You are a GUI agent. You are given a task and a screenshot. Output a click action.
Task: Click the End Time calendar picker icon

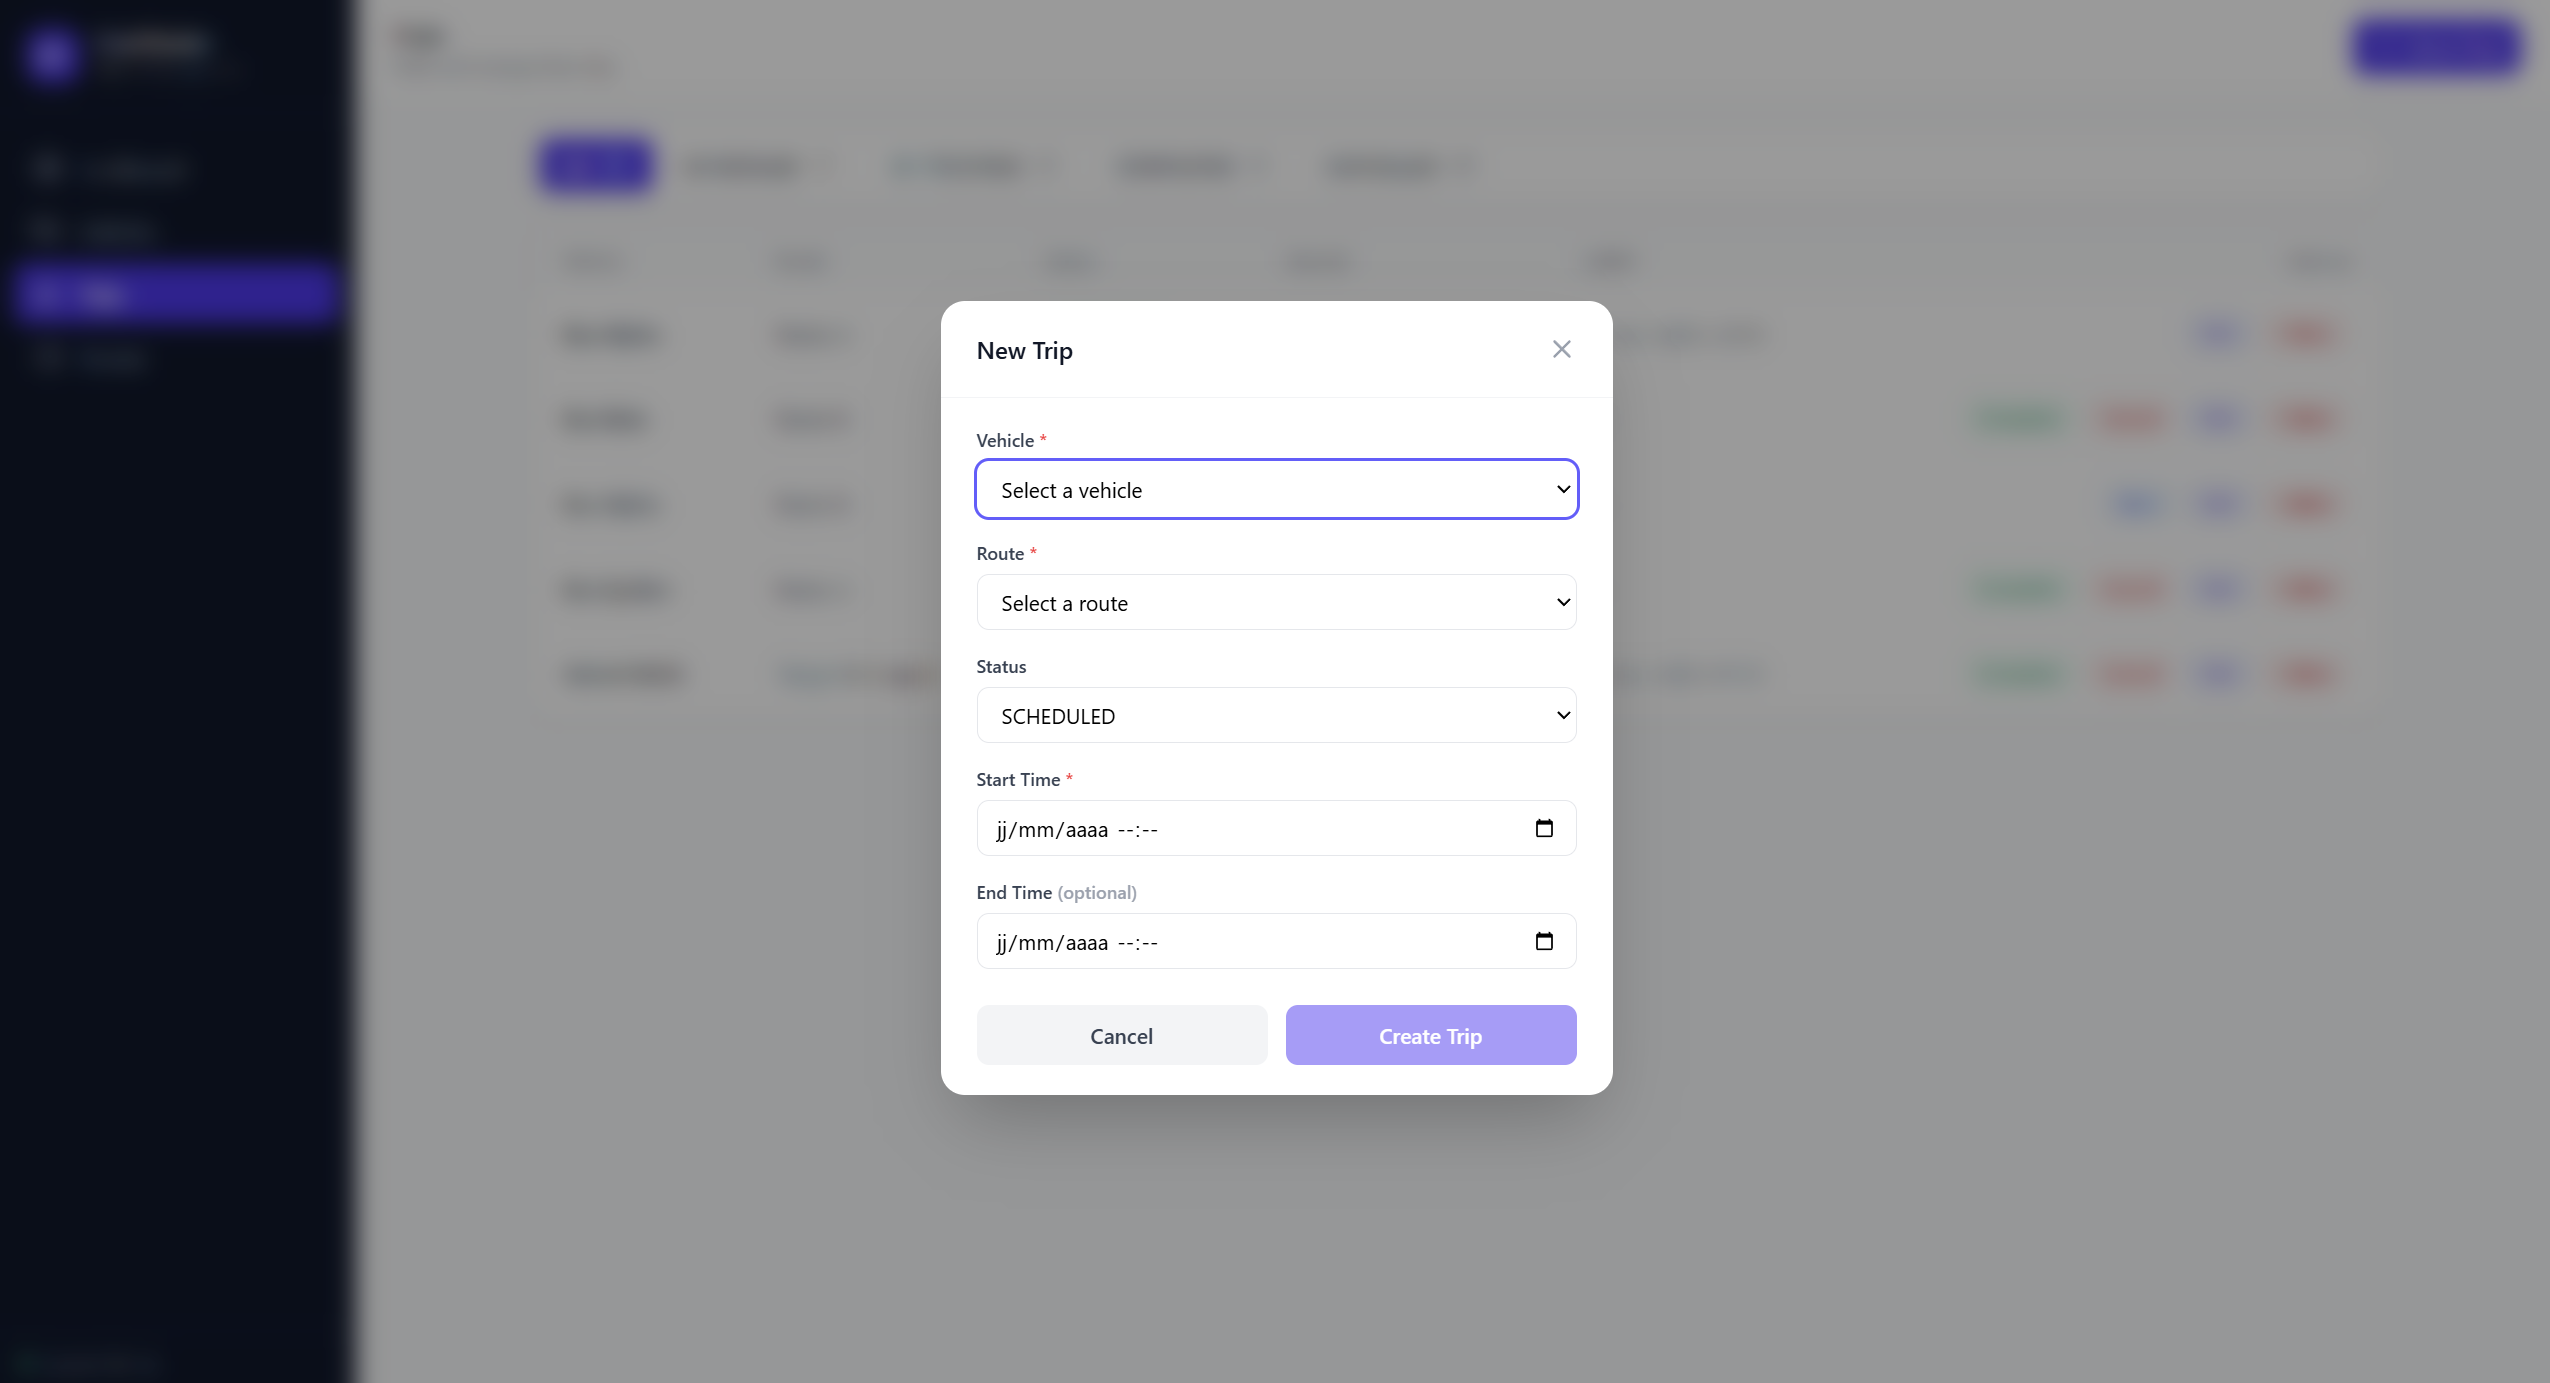pos(1542,941)
